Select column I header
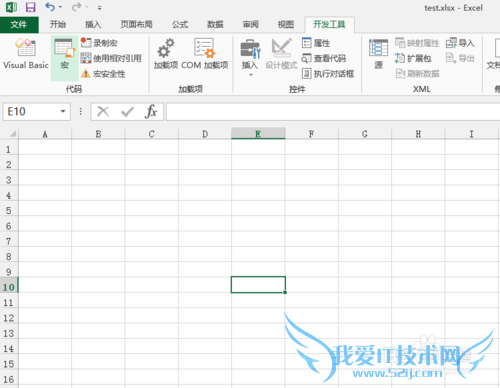Viewport: 500px width, 388px height. (471, 134)
